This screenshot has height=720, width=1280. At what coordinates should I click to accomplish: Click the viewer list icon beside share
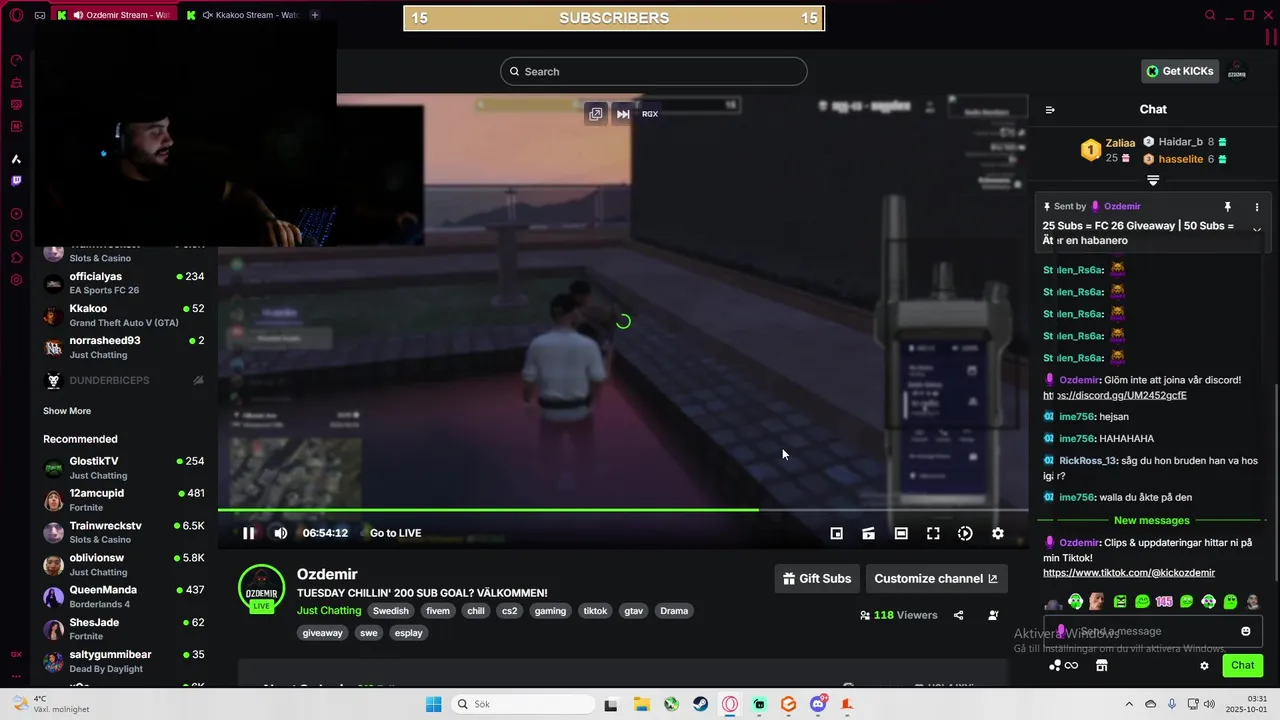click(993, 615)
